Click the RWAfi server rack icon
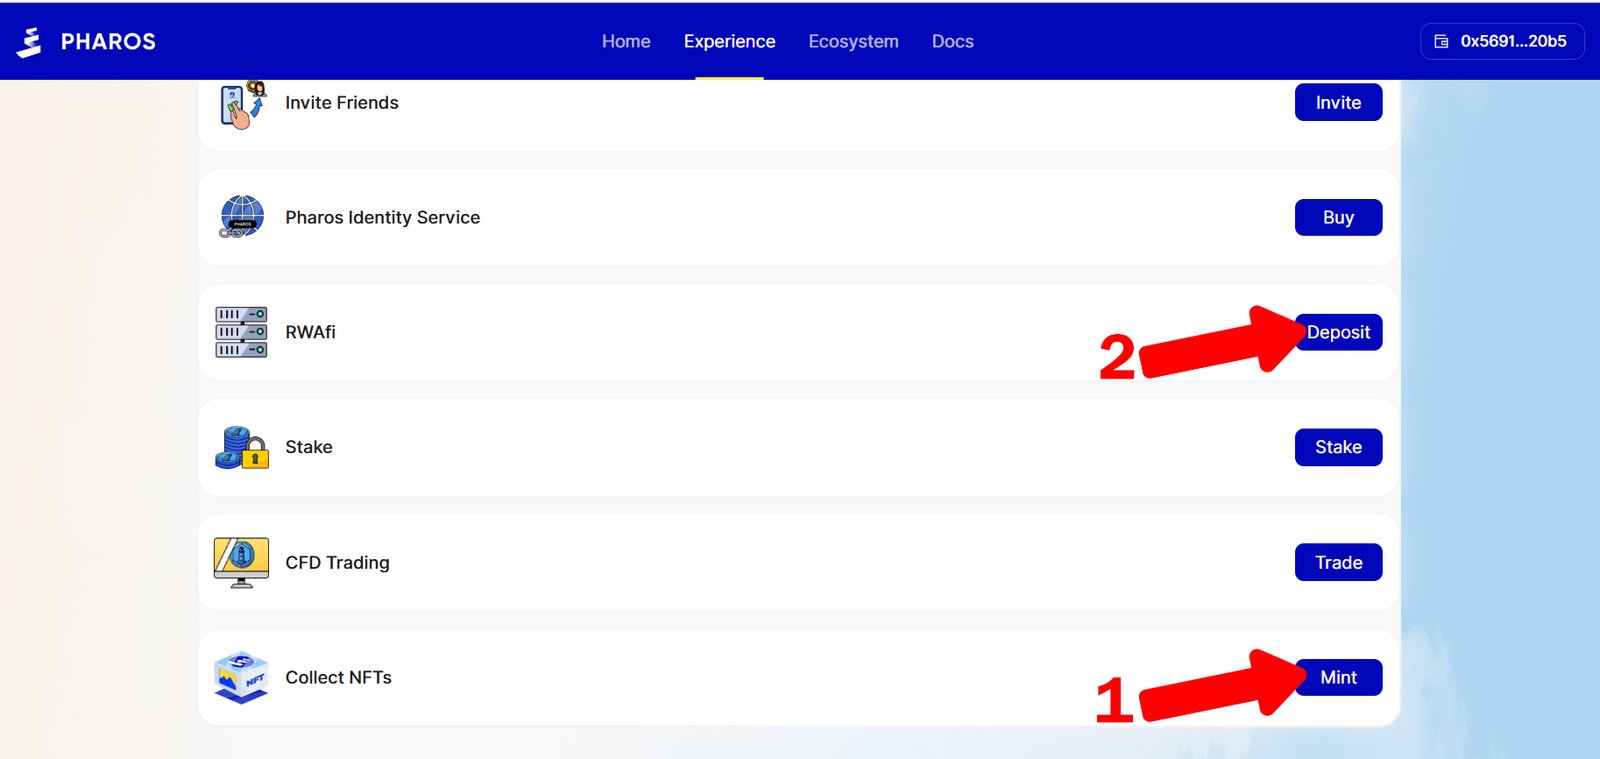Screen dimensions: 1600x759 pos(241,332)
